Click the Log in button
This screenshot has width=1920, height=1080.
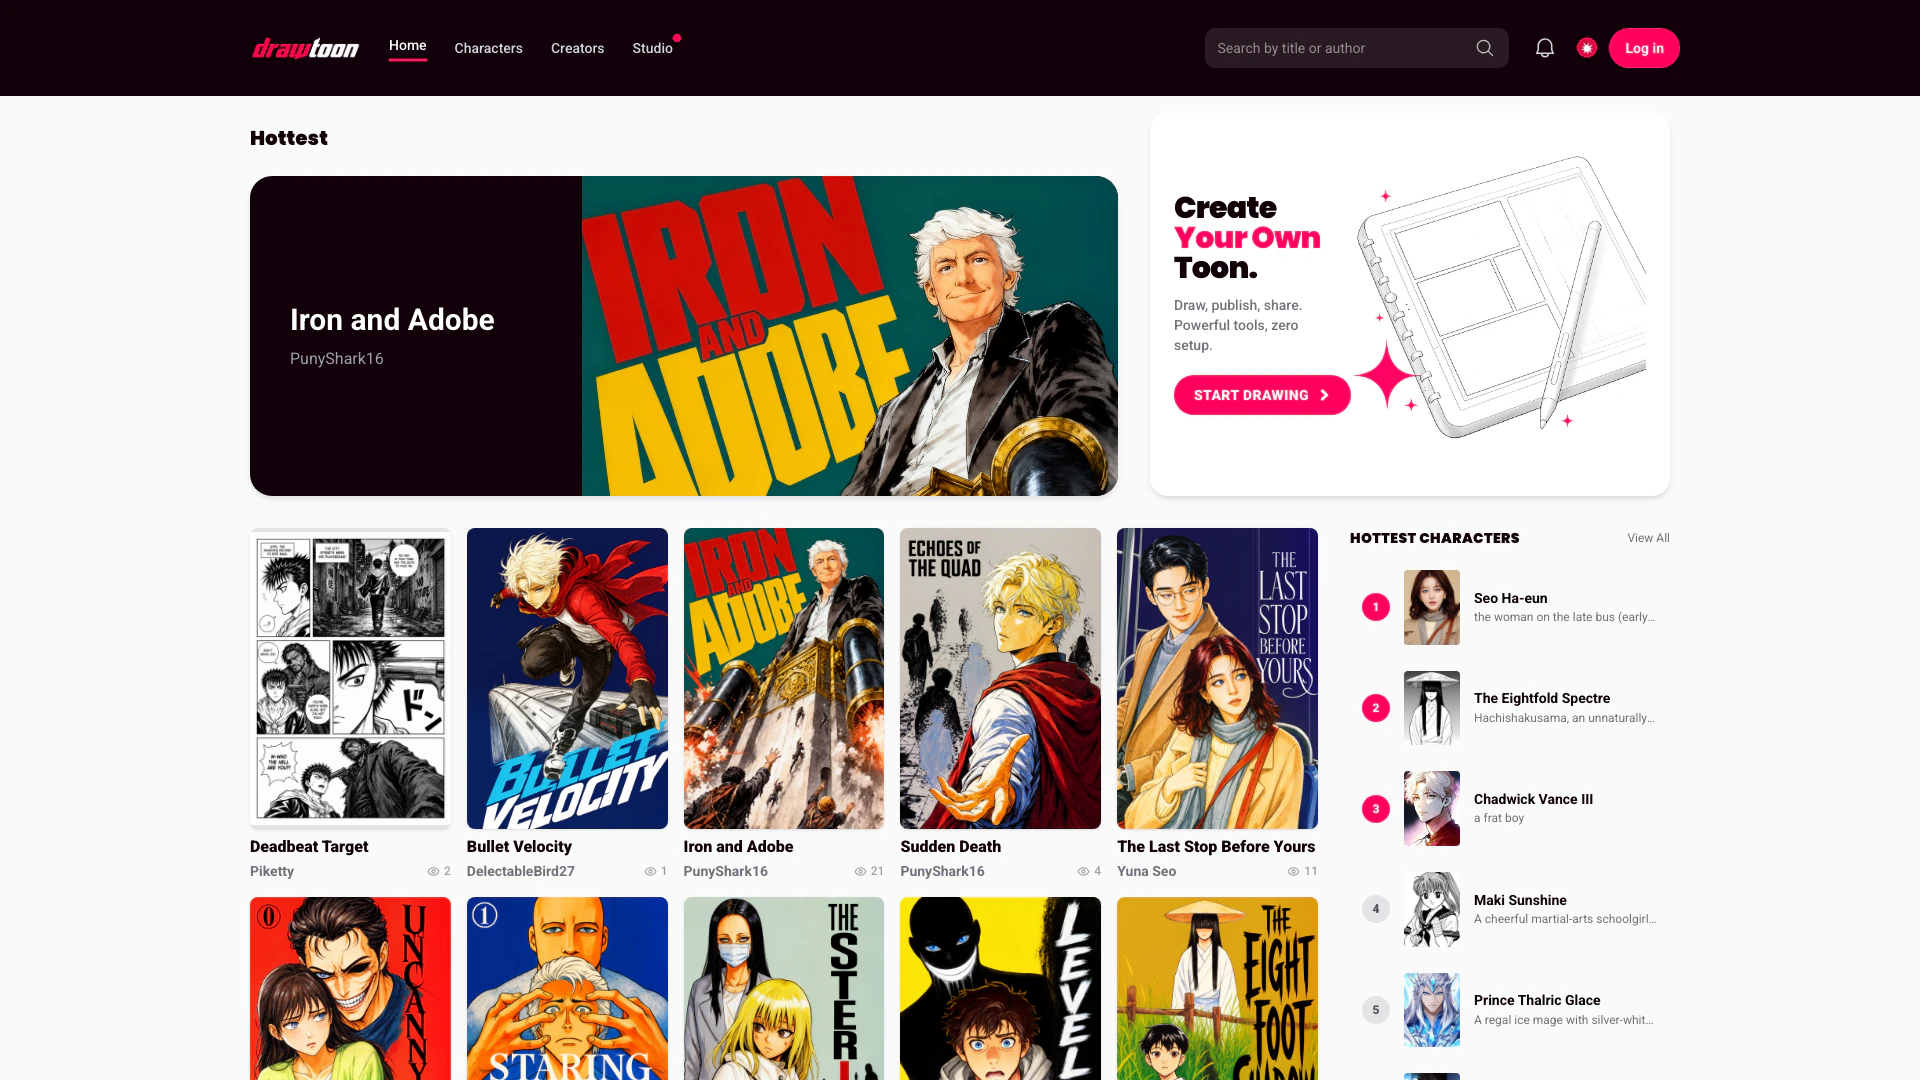(1644, 48)
